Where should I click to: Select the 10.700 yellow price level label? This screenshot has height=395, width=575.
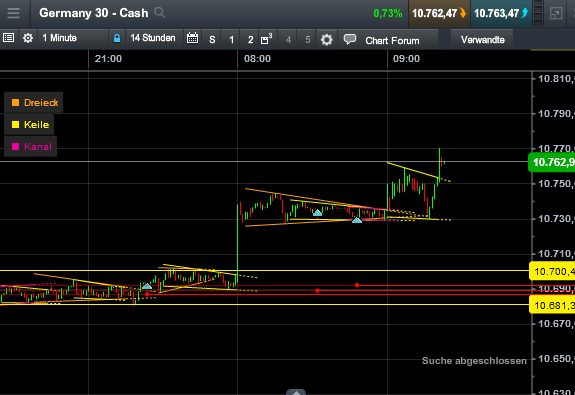coord(552,271)
